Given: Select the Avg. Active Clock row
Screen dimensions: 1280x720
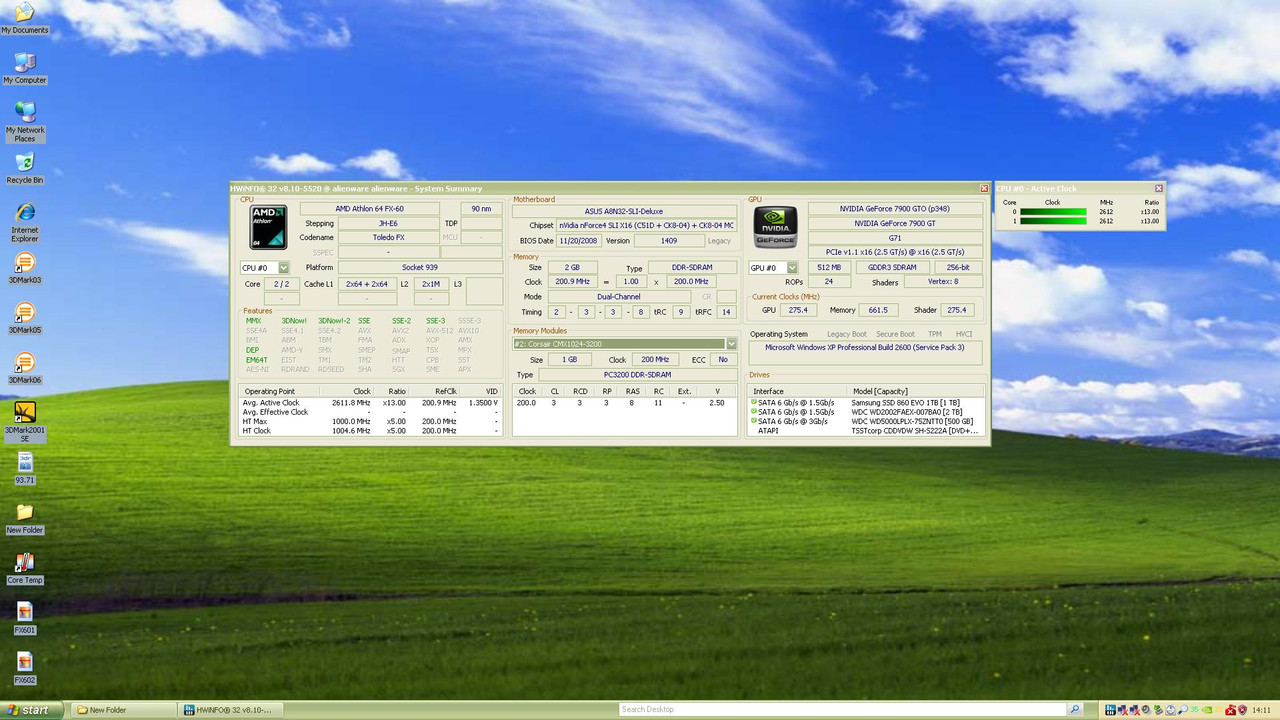Looking at the screenshot, I should click(x=371, y=402).
